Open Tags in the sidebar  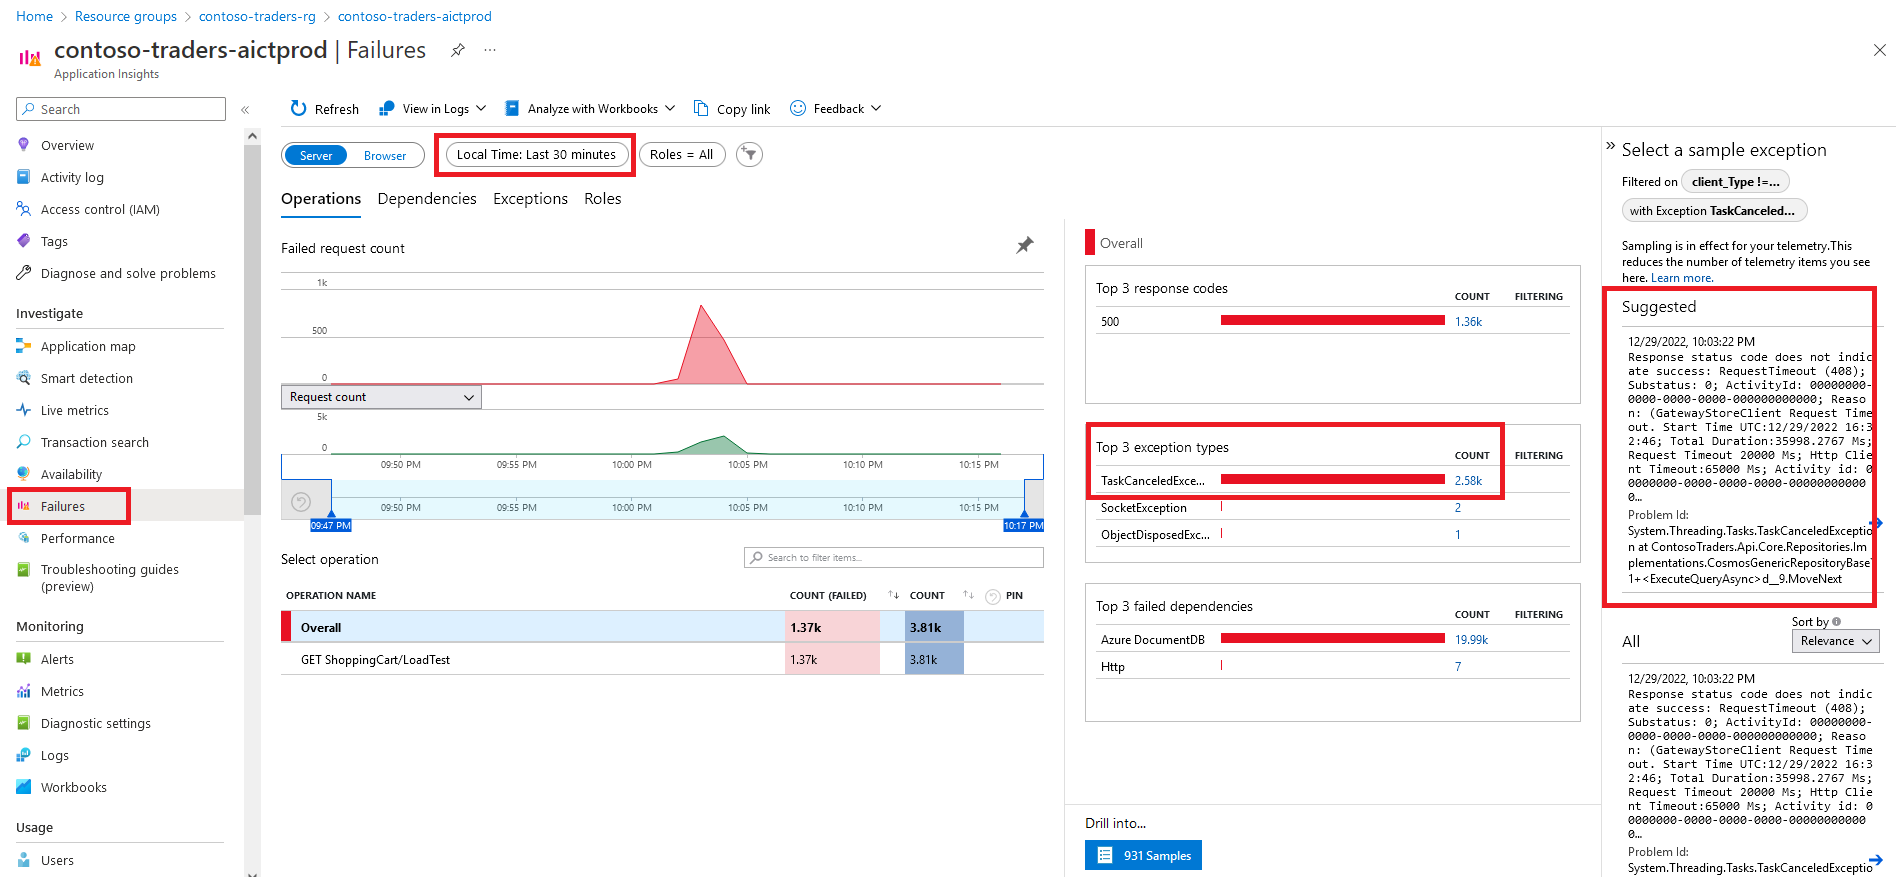coord(54,241)
